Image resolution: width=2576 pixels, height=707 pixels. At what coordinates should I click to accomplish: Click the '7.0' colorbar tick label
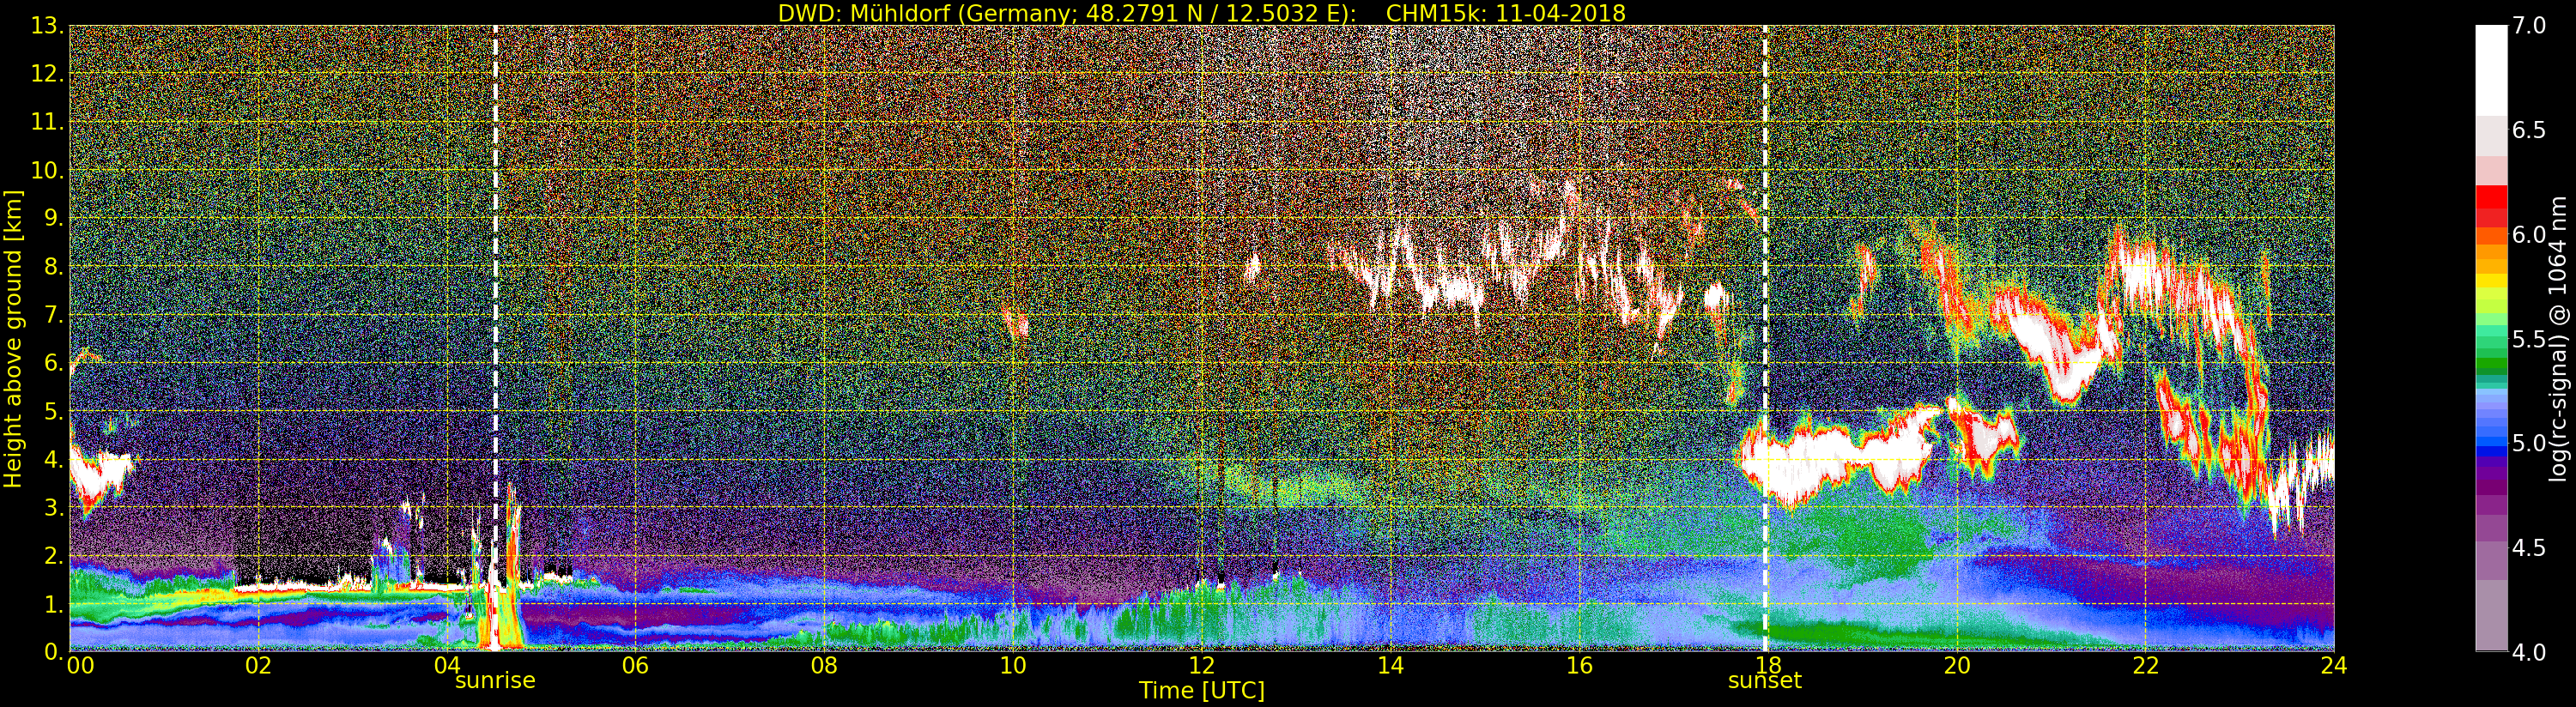click(x=2529, y=26)
